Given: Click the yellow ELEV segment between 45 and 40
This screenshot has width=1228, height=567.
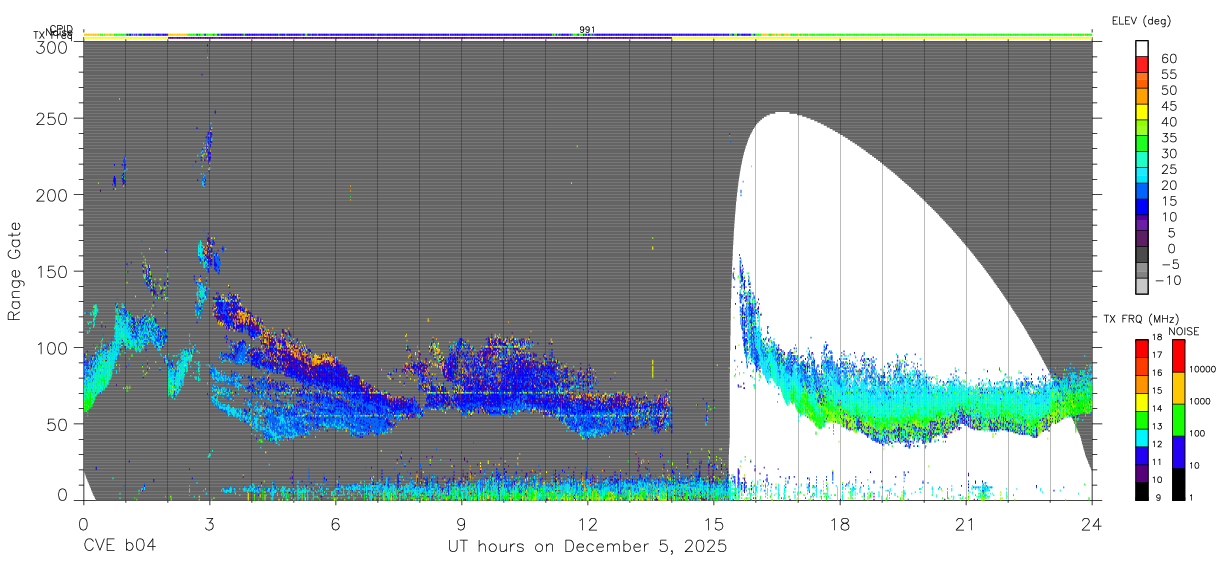Looking at the screenshot, I should coord(1142,113).
